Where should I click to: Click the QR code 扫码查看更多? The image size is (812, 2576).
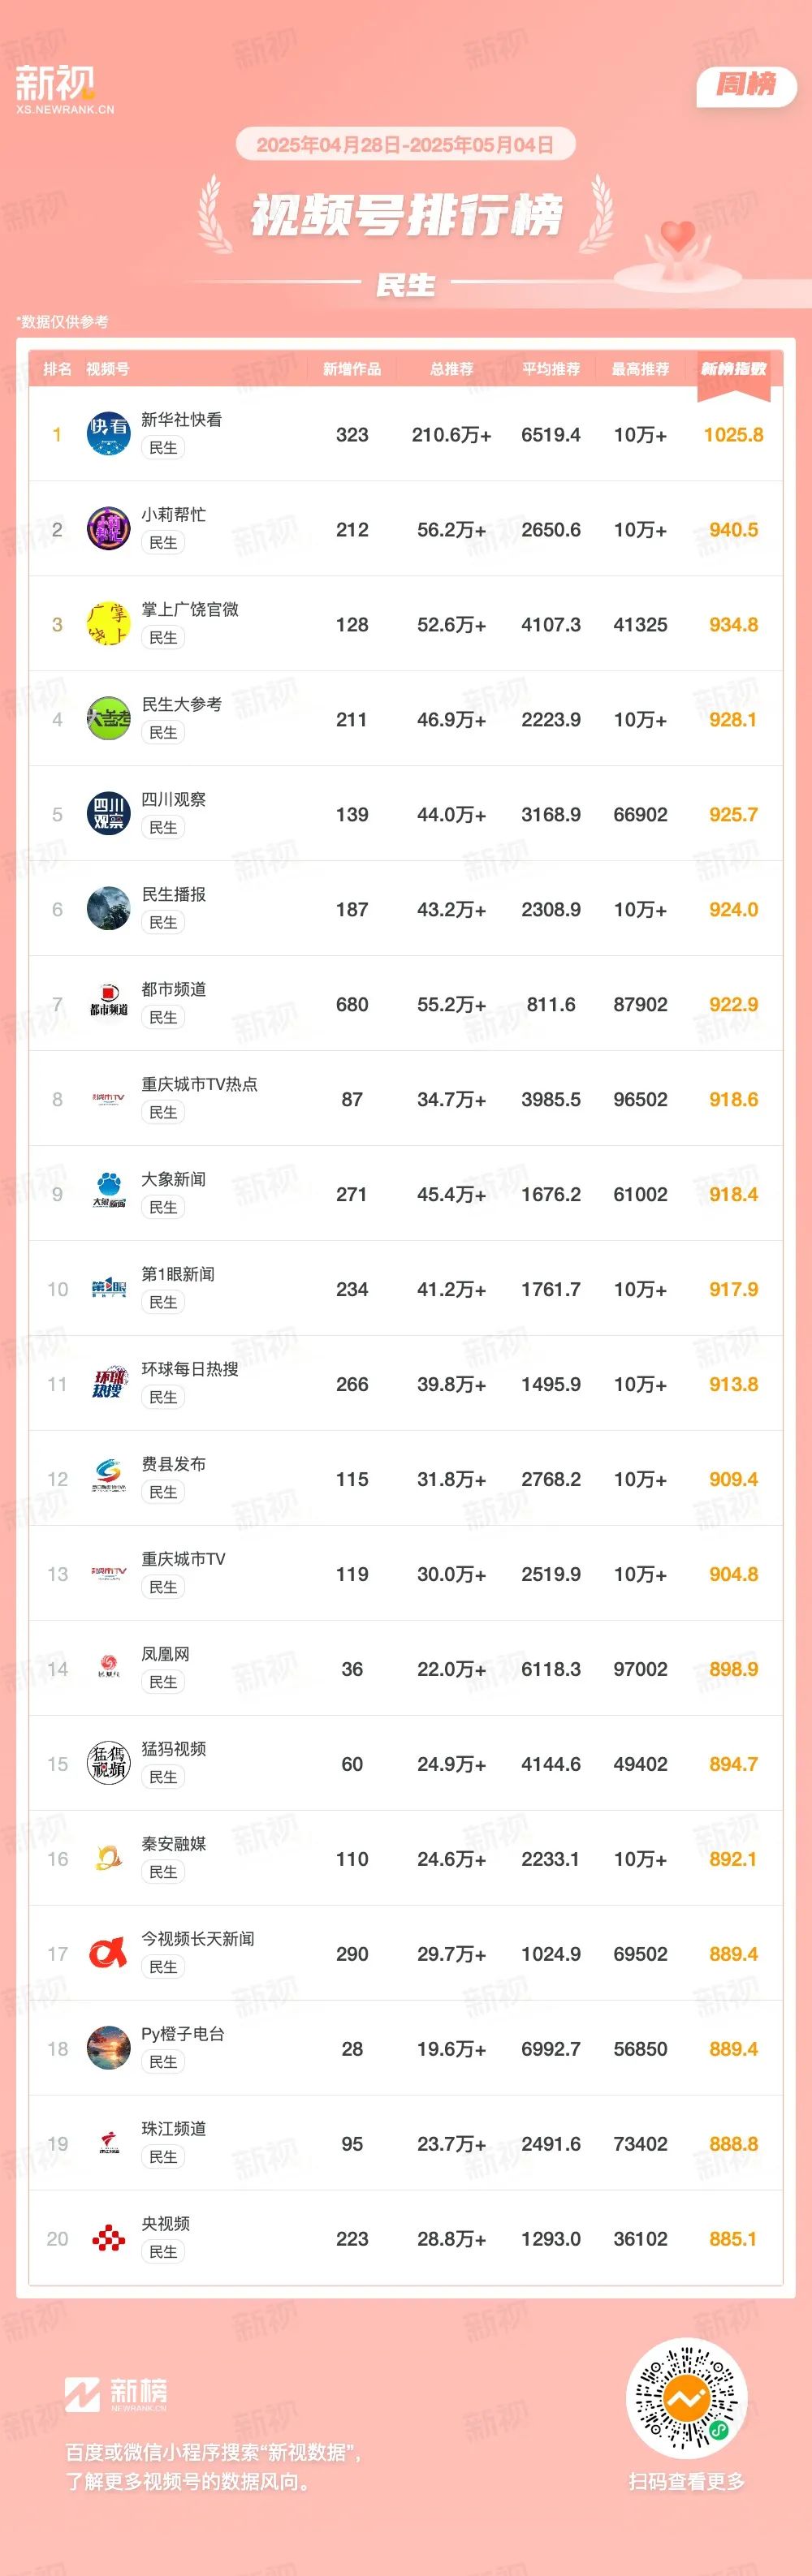tap(686, 2398)
